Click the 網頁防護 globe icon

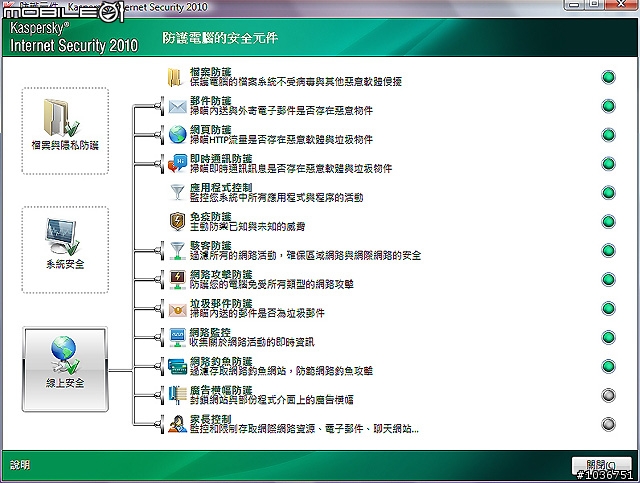(177, 135)
